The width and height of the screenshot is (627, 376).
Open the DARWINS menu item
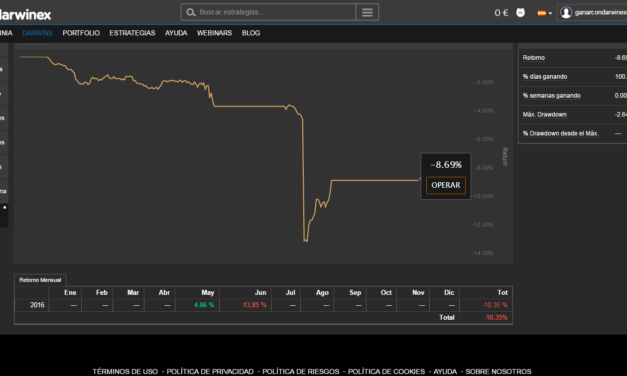[37, 33]
